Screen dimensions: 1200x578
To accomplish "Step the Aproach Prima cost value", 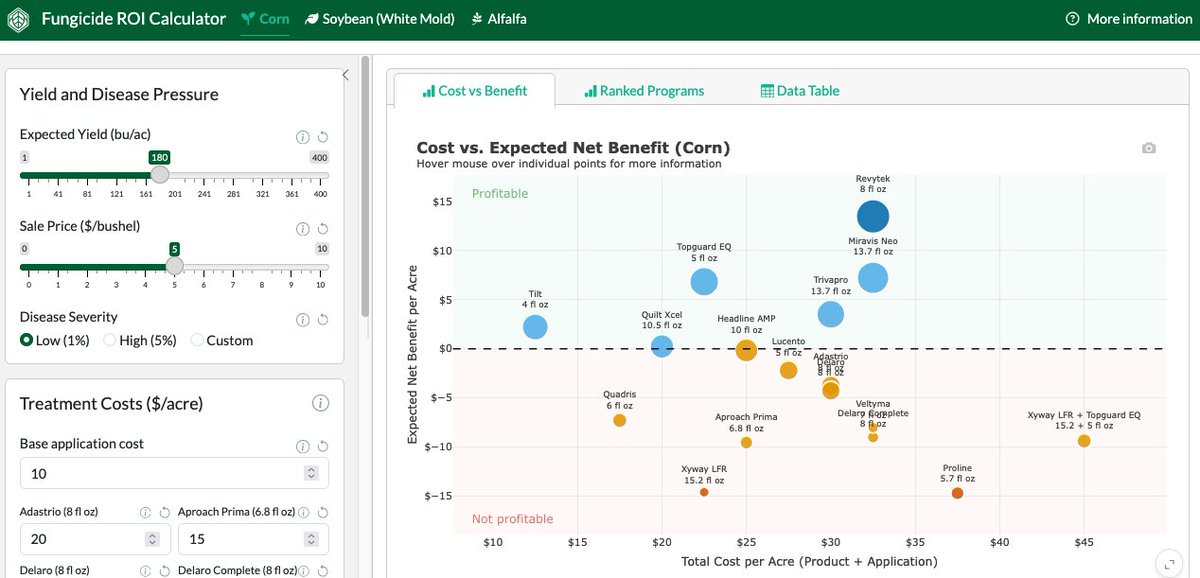I will (x=310, y=539).
